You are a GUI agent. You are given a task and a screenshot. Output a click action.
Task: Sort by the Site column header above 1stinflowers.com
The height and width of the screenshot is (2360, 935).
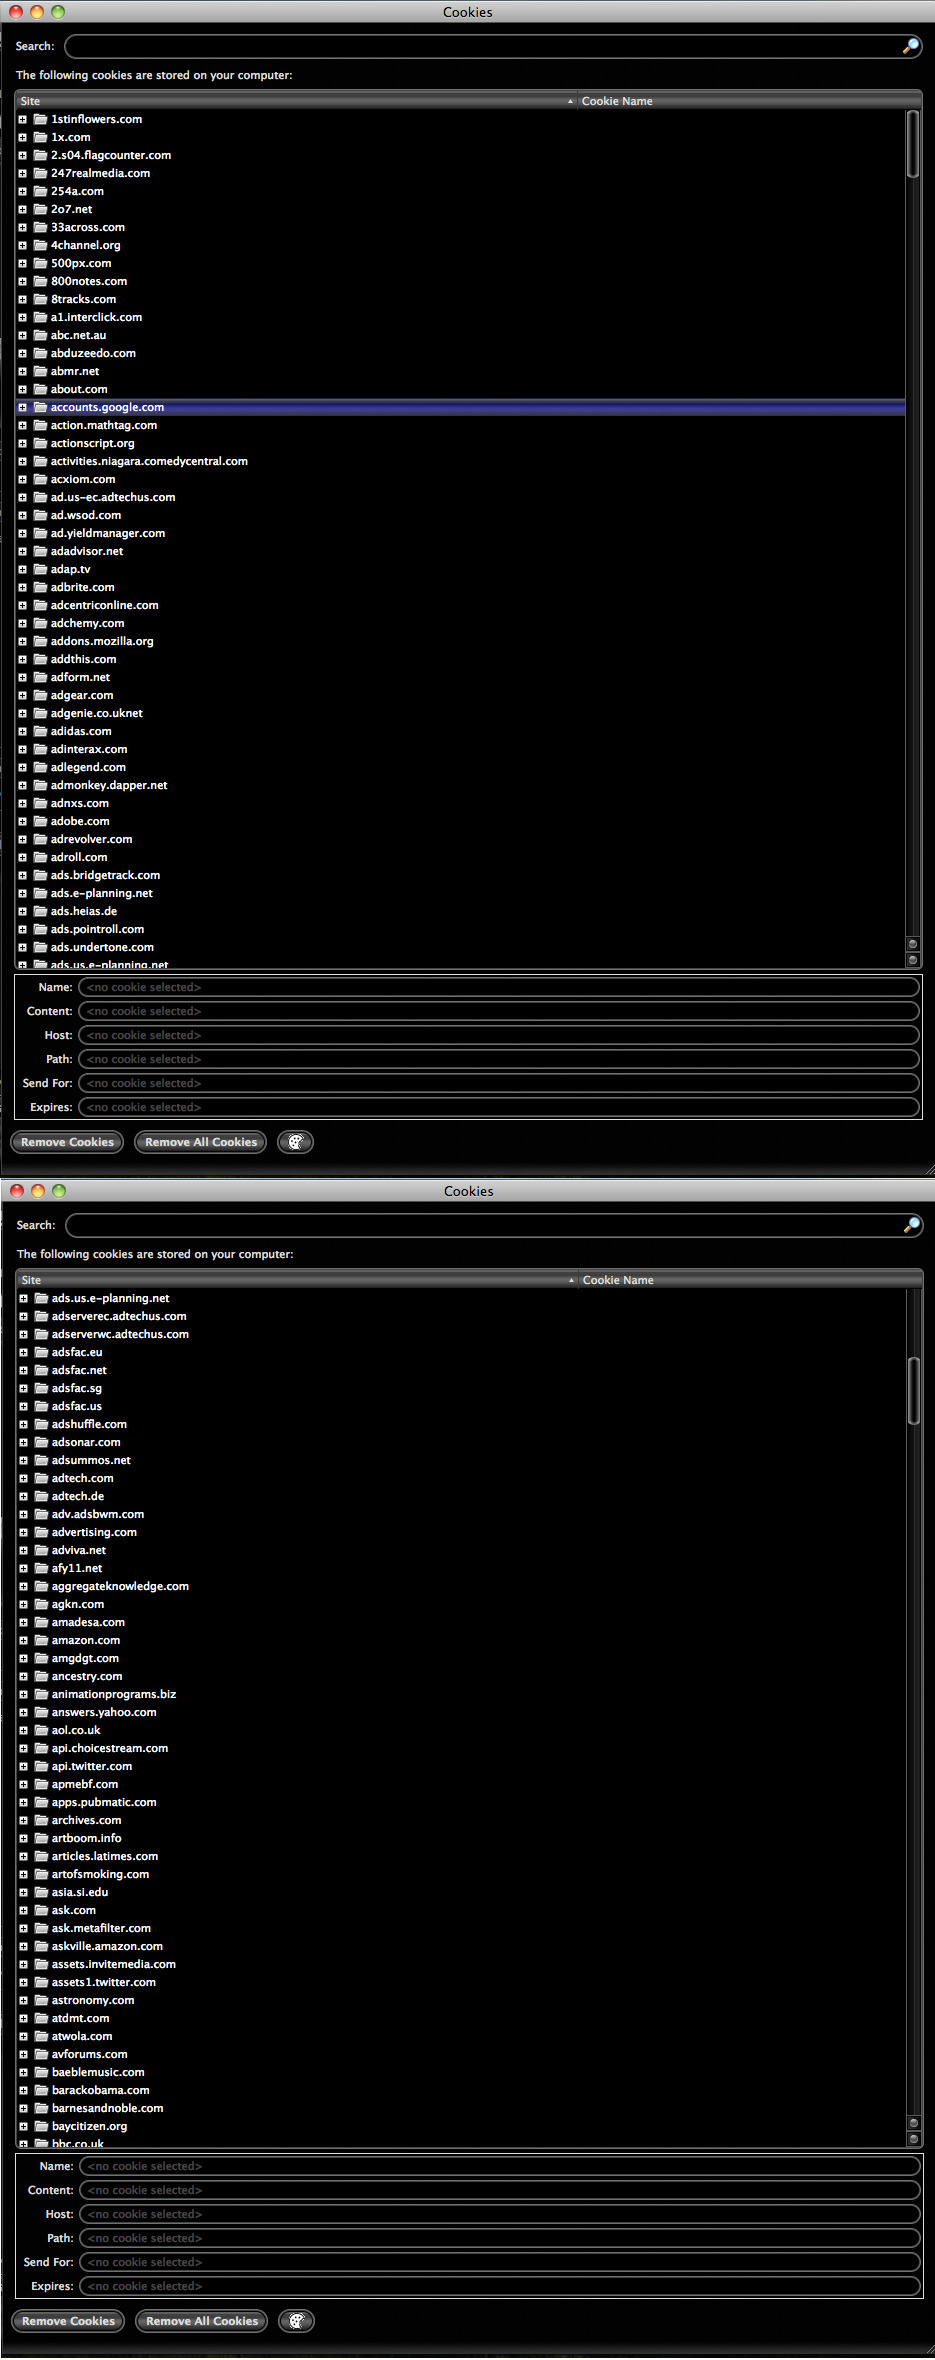[296, 101]
